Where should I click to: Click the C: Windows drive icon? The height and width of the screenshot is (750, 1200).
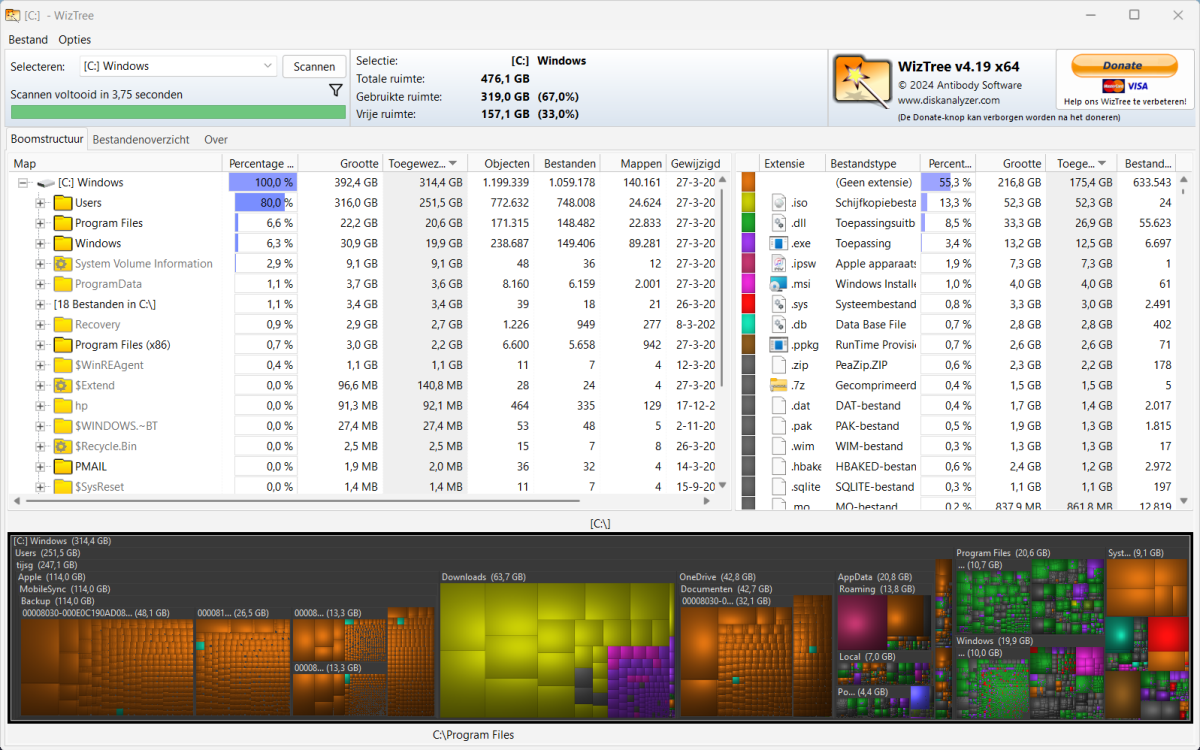point(46,183)
